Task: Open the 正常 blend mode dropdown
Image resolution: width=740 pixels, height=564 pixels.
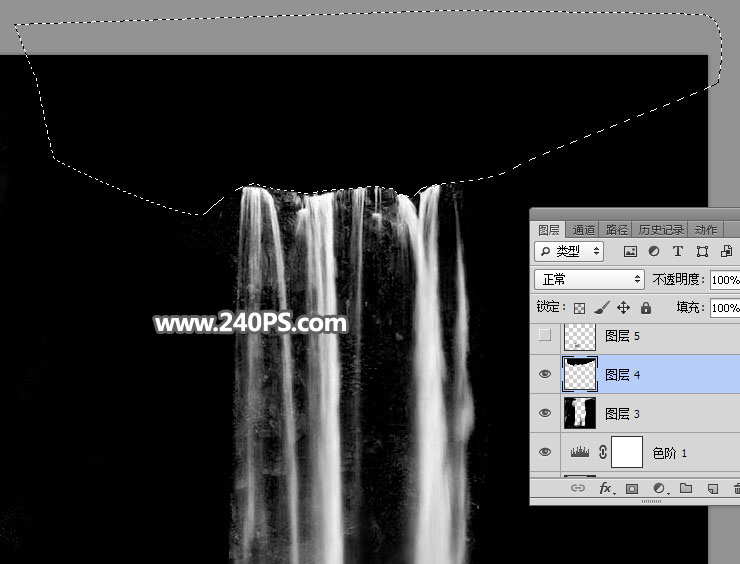Action: click(589, 279)
